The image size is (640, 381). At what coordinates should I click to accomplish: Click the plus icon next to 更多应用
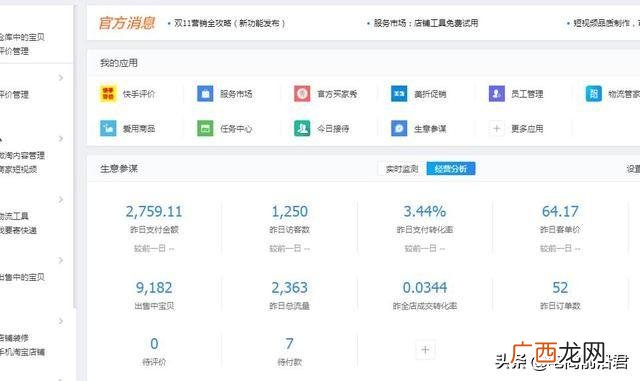[x=497, y=129]
